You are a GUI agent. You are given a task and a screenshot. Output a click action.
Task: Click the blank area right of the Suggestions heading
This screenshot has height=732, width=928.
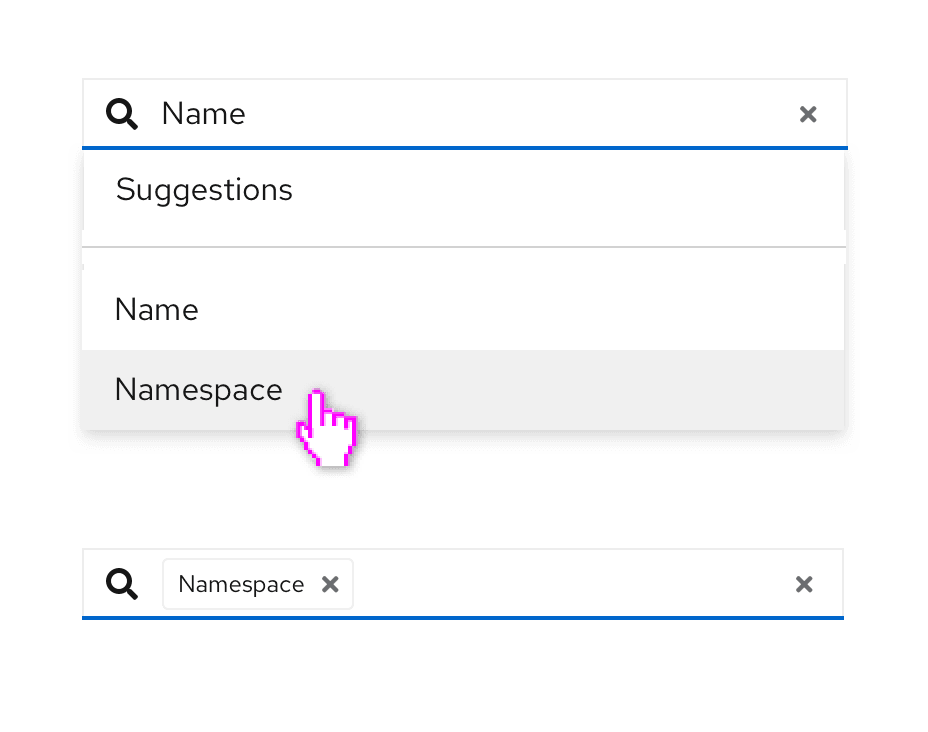click(x=600, y=190)
